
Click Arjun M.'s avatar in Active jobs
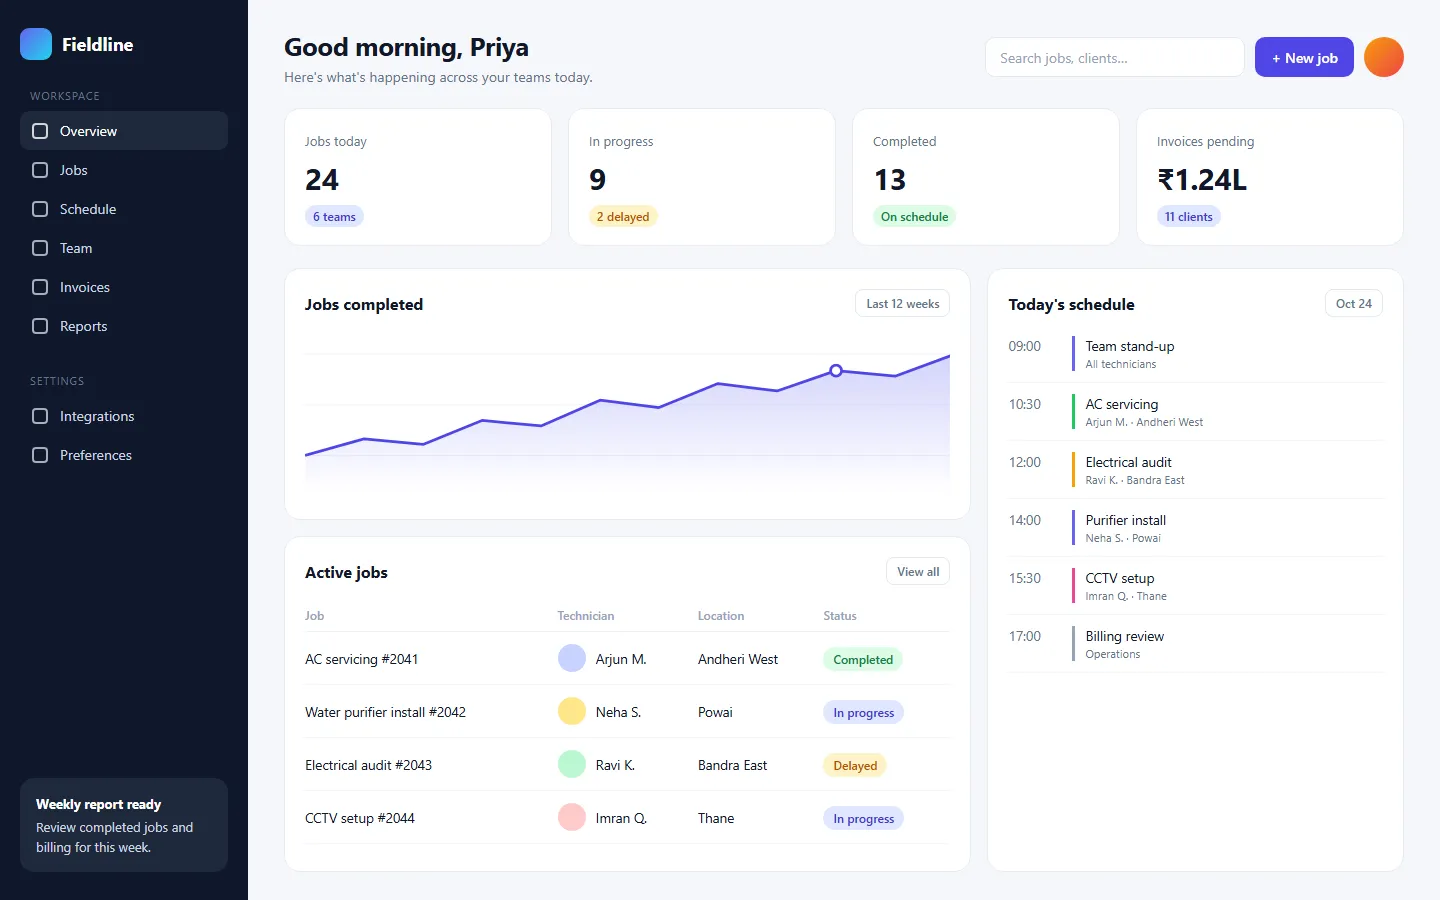(572, 658)
